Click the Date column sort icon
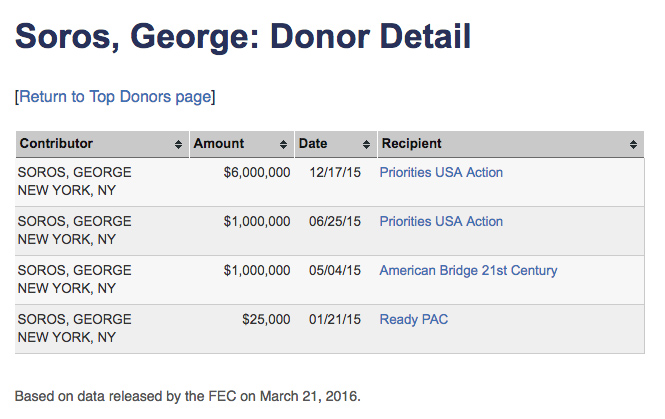 [x=367, y=144]
